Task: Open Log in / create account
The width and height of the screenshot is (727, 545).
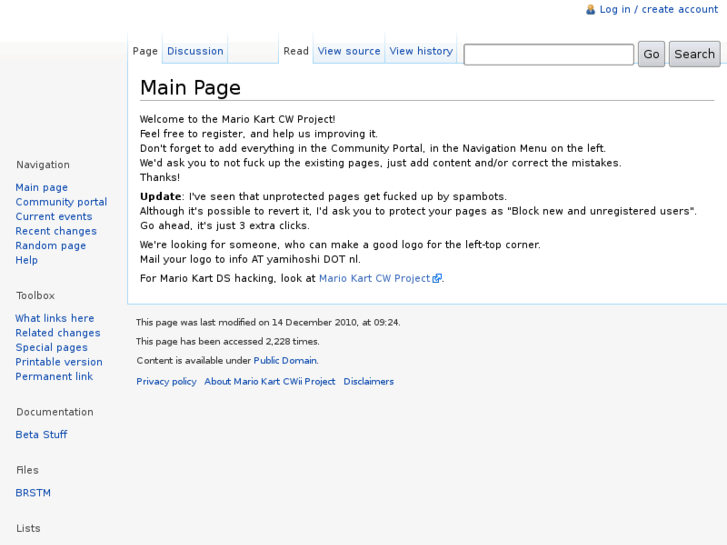Action: pyautogui.click(x=658, y=9)
